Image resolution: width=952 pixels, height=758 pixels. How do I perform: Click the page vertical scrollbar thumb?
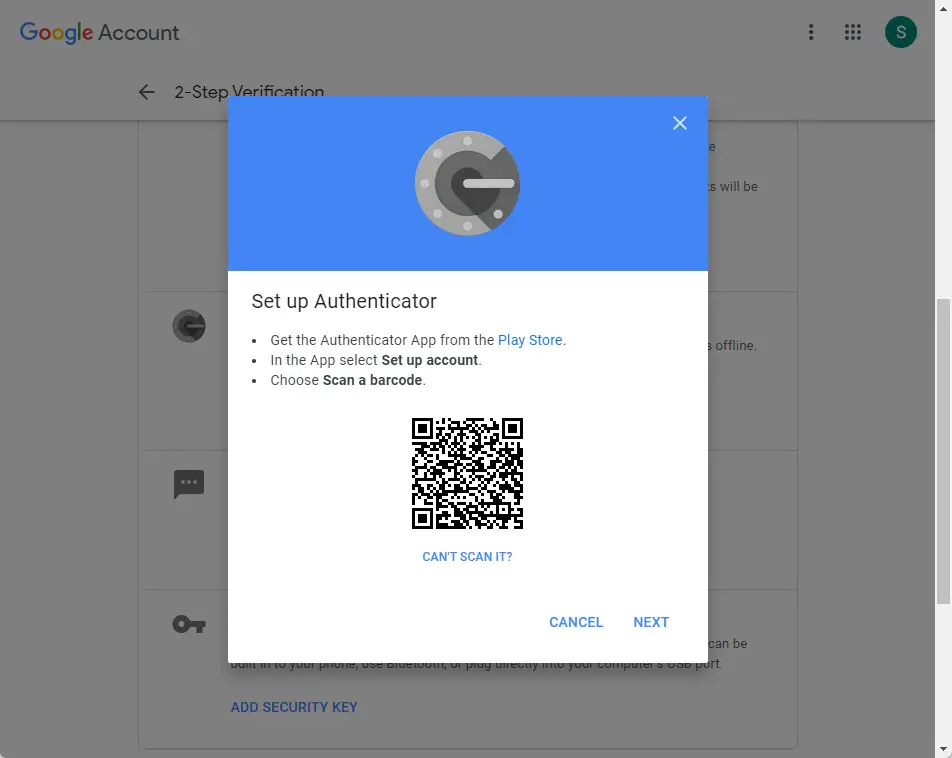(x=943, y=451)
